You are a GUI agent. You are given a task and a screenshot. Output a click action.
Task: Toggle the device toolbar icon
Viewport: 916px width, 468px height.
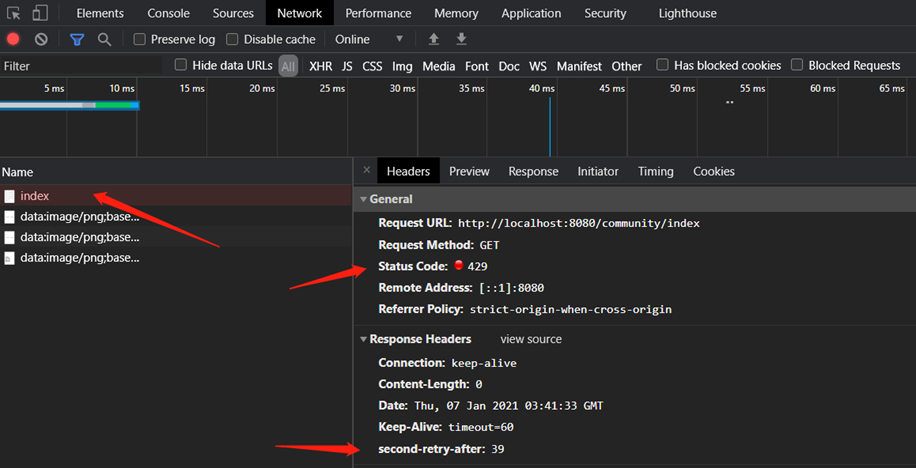pos(40,13)
